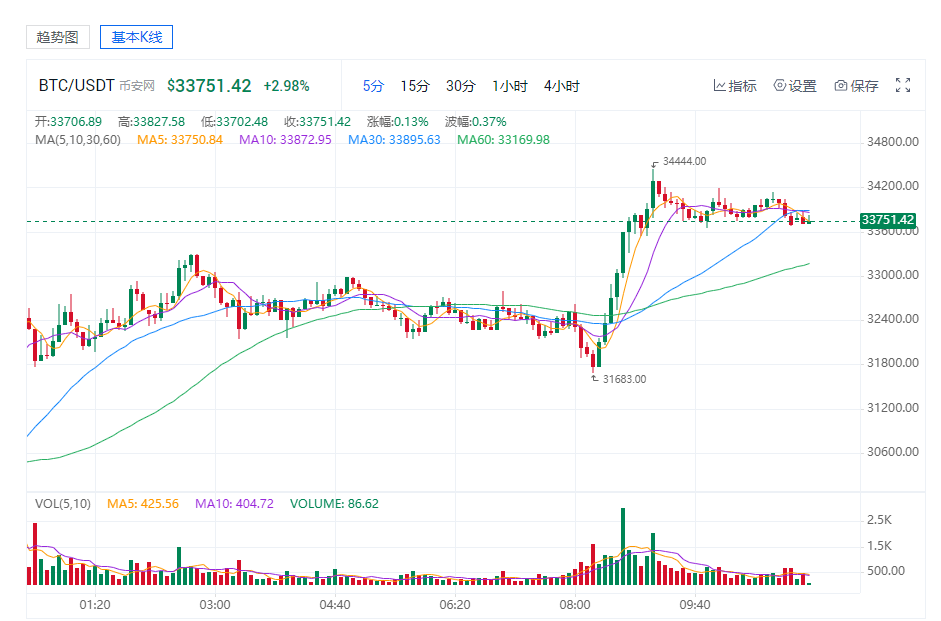Viewport: 941px width, 621px height.
Task: Click the tallest green volume bar
Action: pyautogui.click(x=623, y=547)
